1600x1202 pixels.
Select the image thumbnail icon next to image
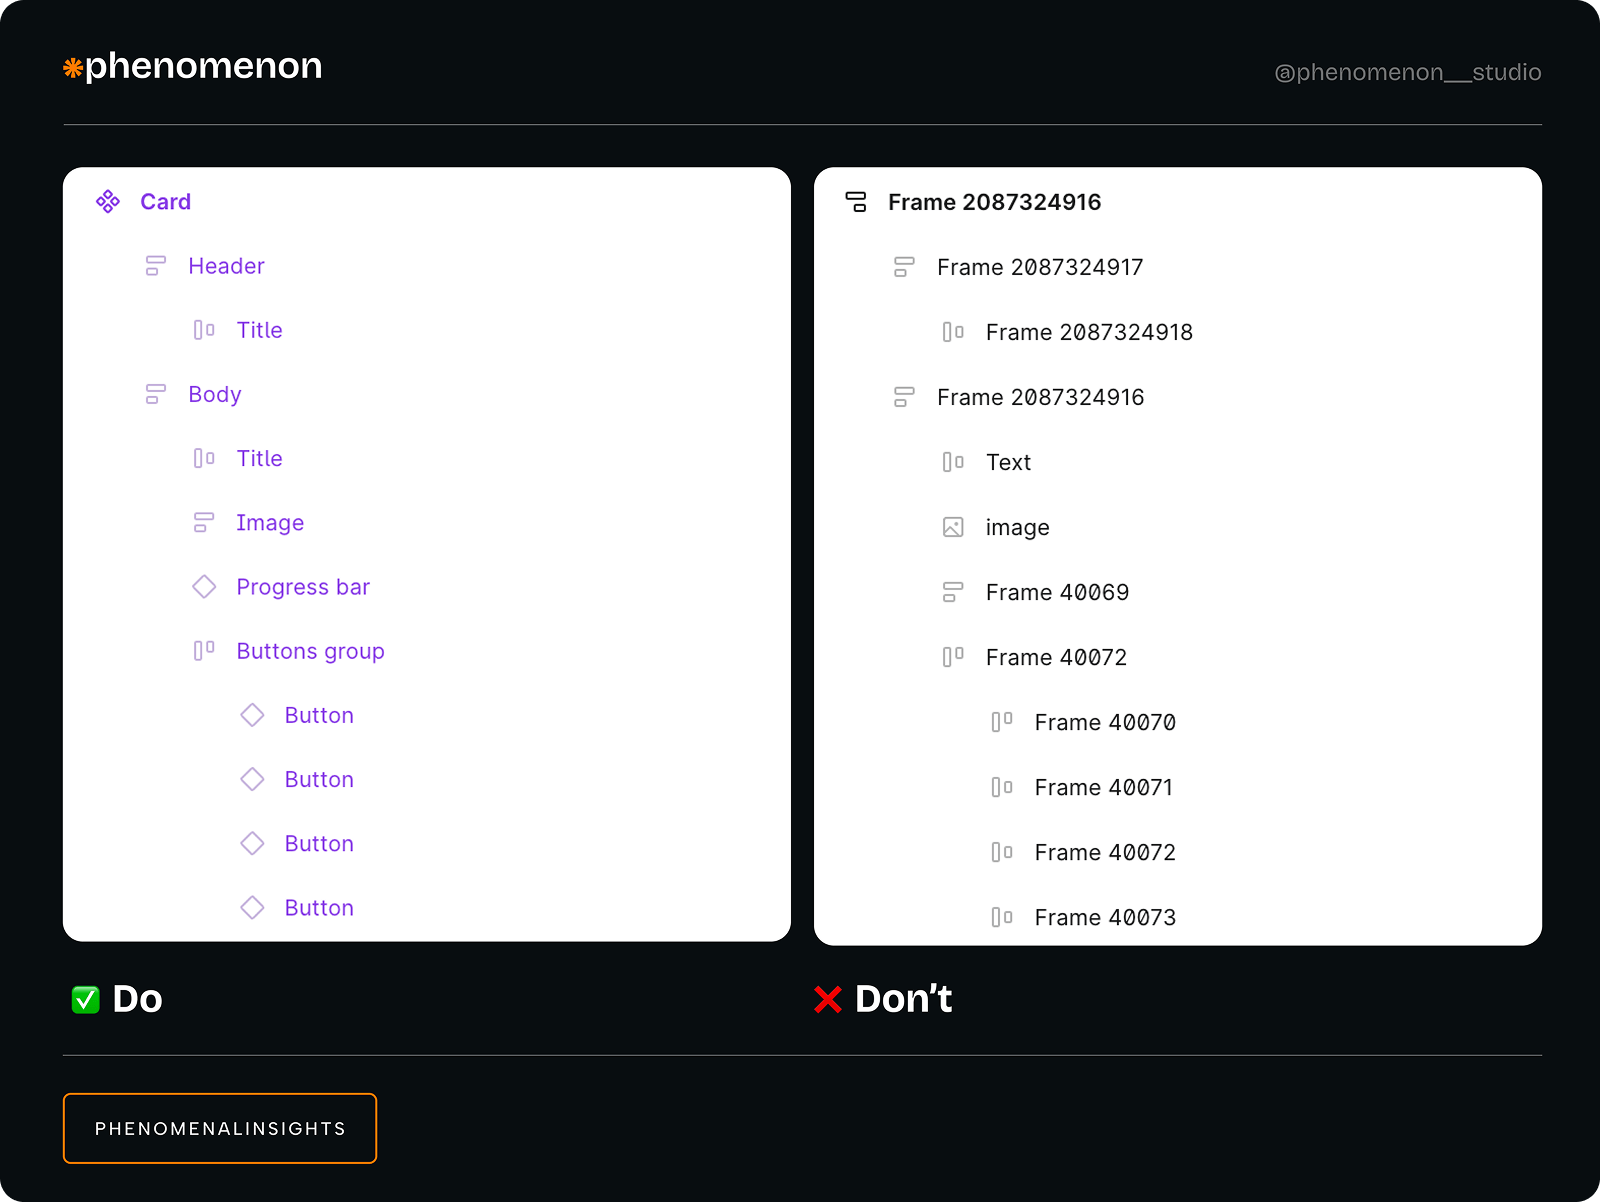pyautogui.click(x=954, y=527)
